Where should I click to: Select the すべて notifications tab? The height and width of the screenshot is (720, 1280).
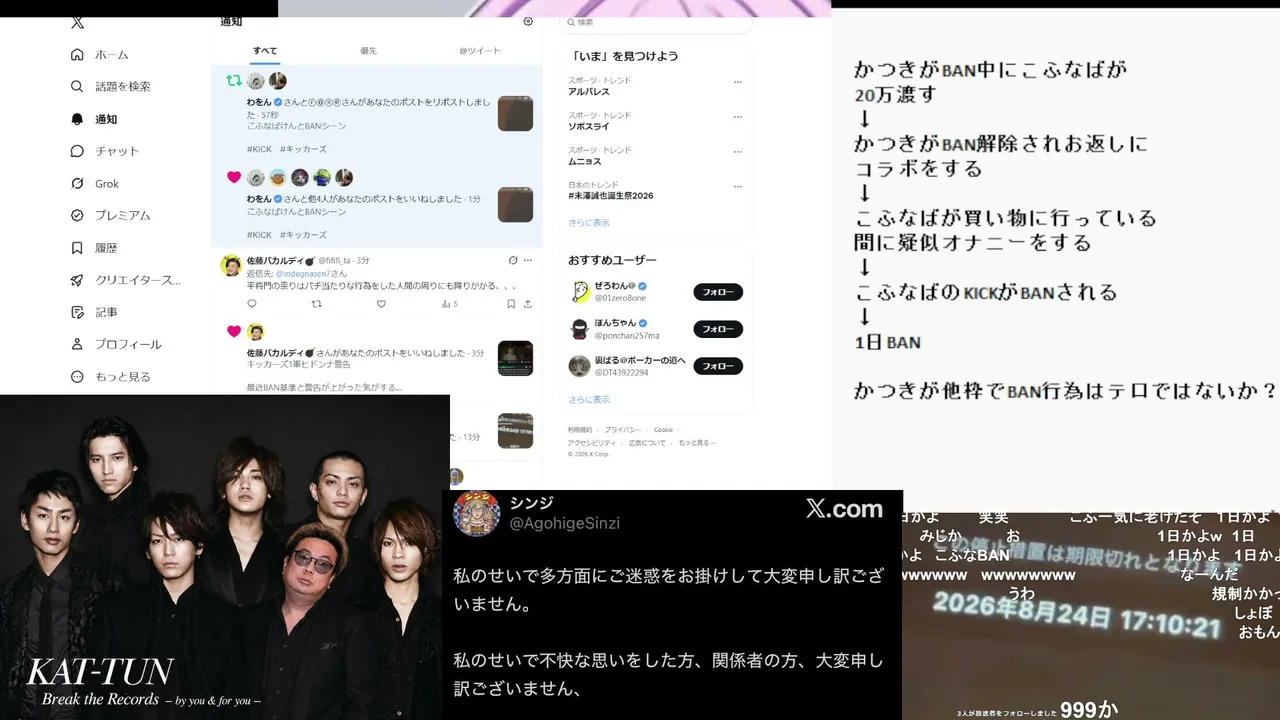265,51
